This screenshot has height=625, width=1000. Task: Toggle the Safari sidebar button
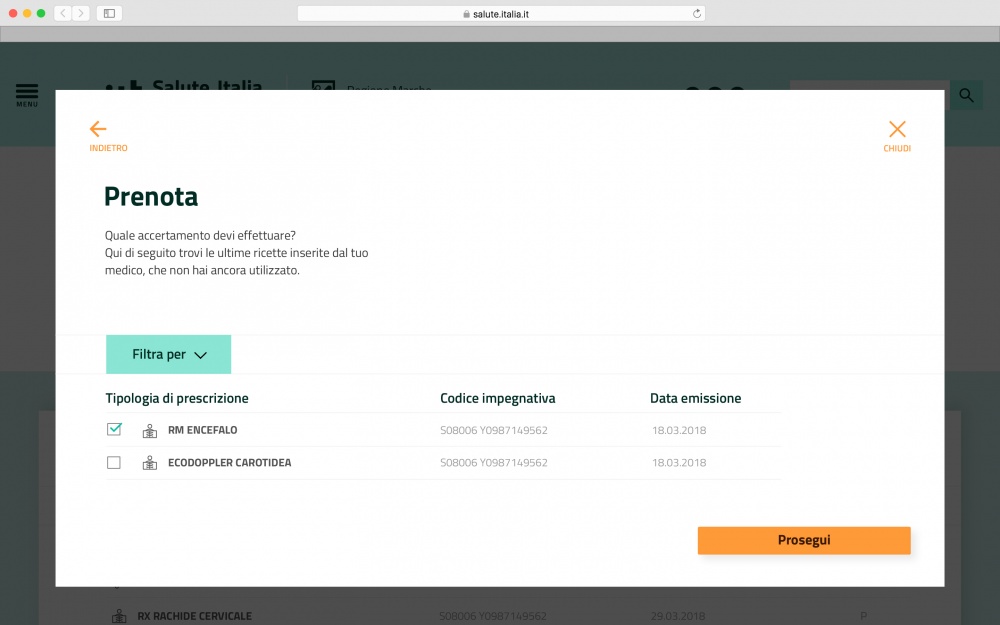(x=109, y=14)
